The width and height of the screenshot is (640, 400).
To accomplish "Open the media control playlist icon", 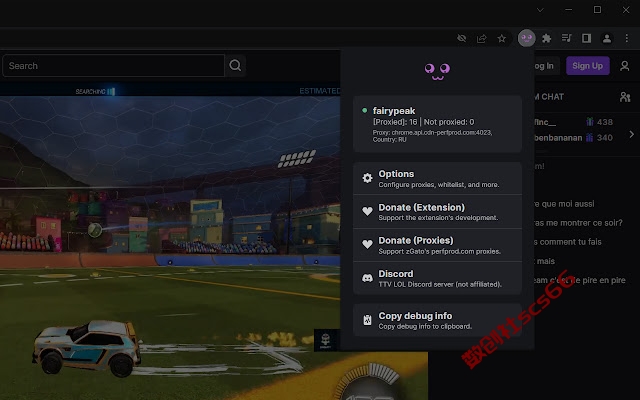I will pos(567,38).
